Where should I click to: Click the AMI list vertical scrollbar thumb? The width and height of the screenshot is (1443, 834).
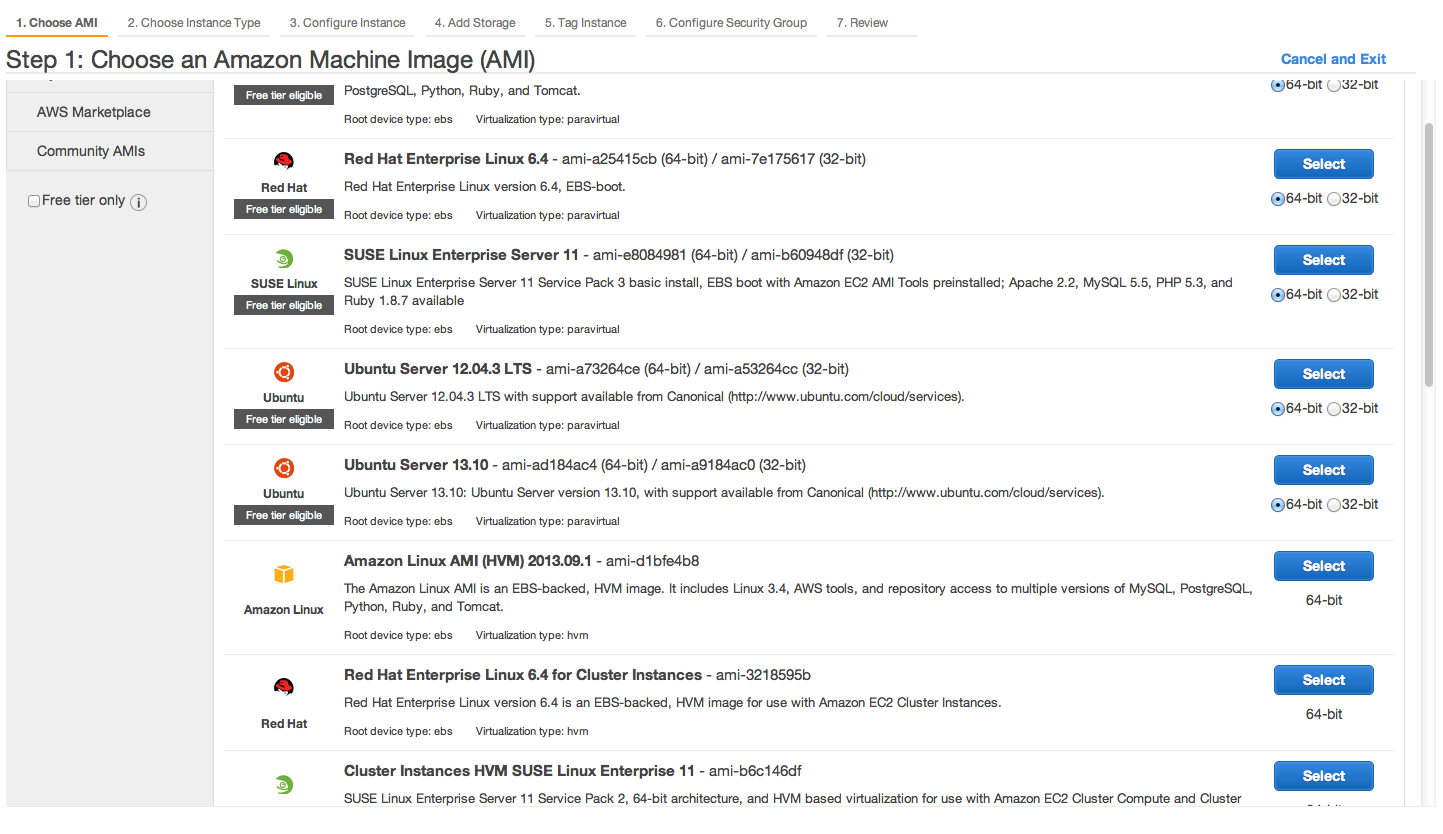[x=1429, y=254]
